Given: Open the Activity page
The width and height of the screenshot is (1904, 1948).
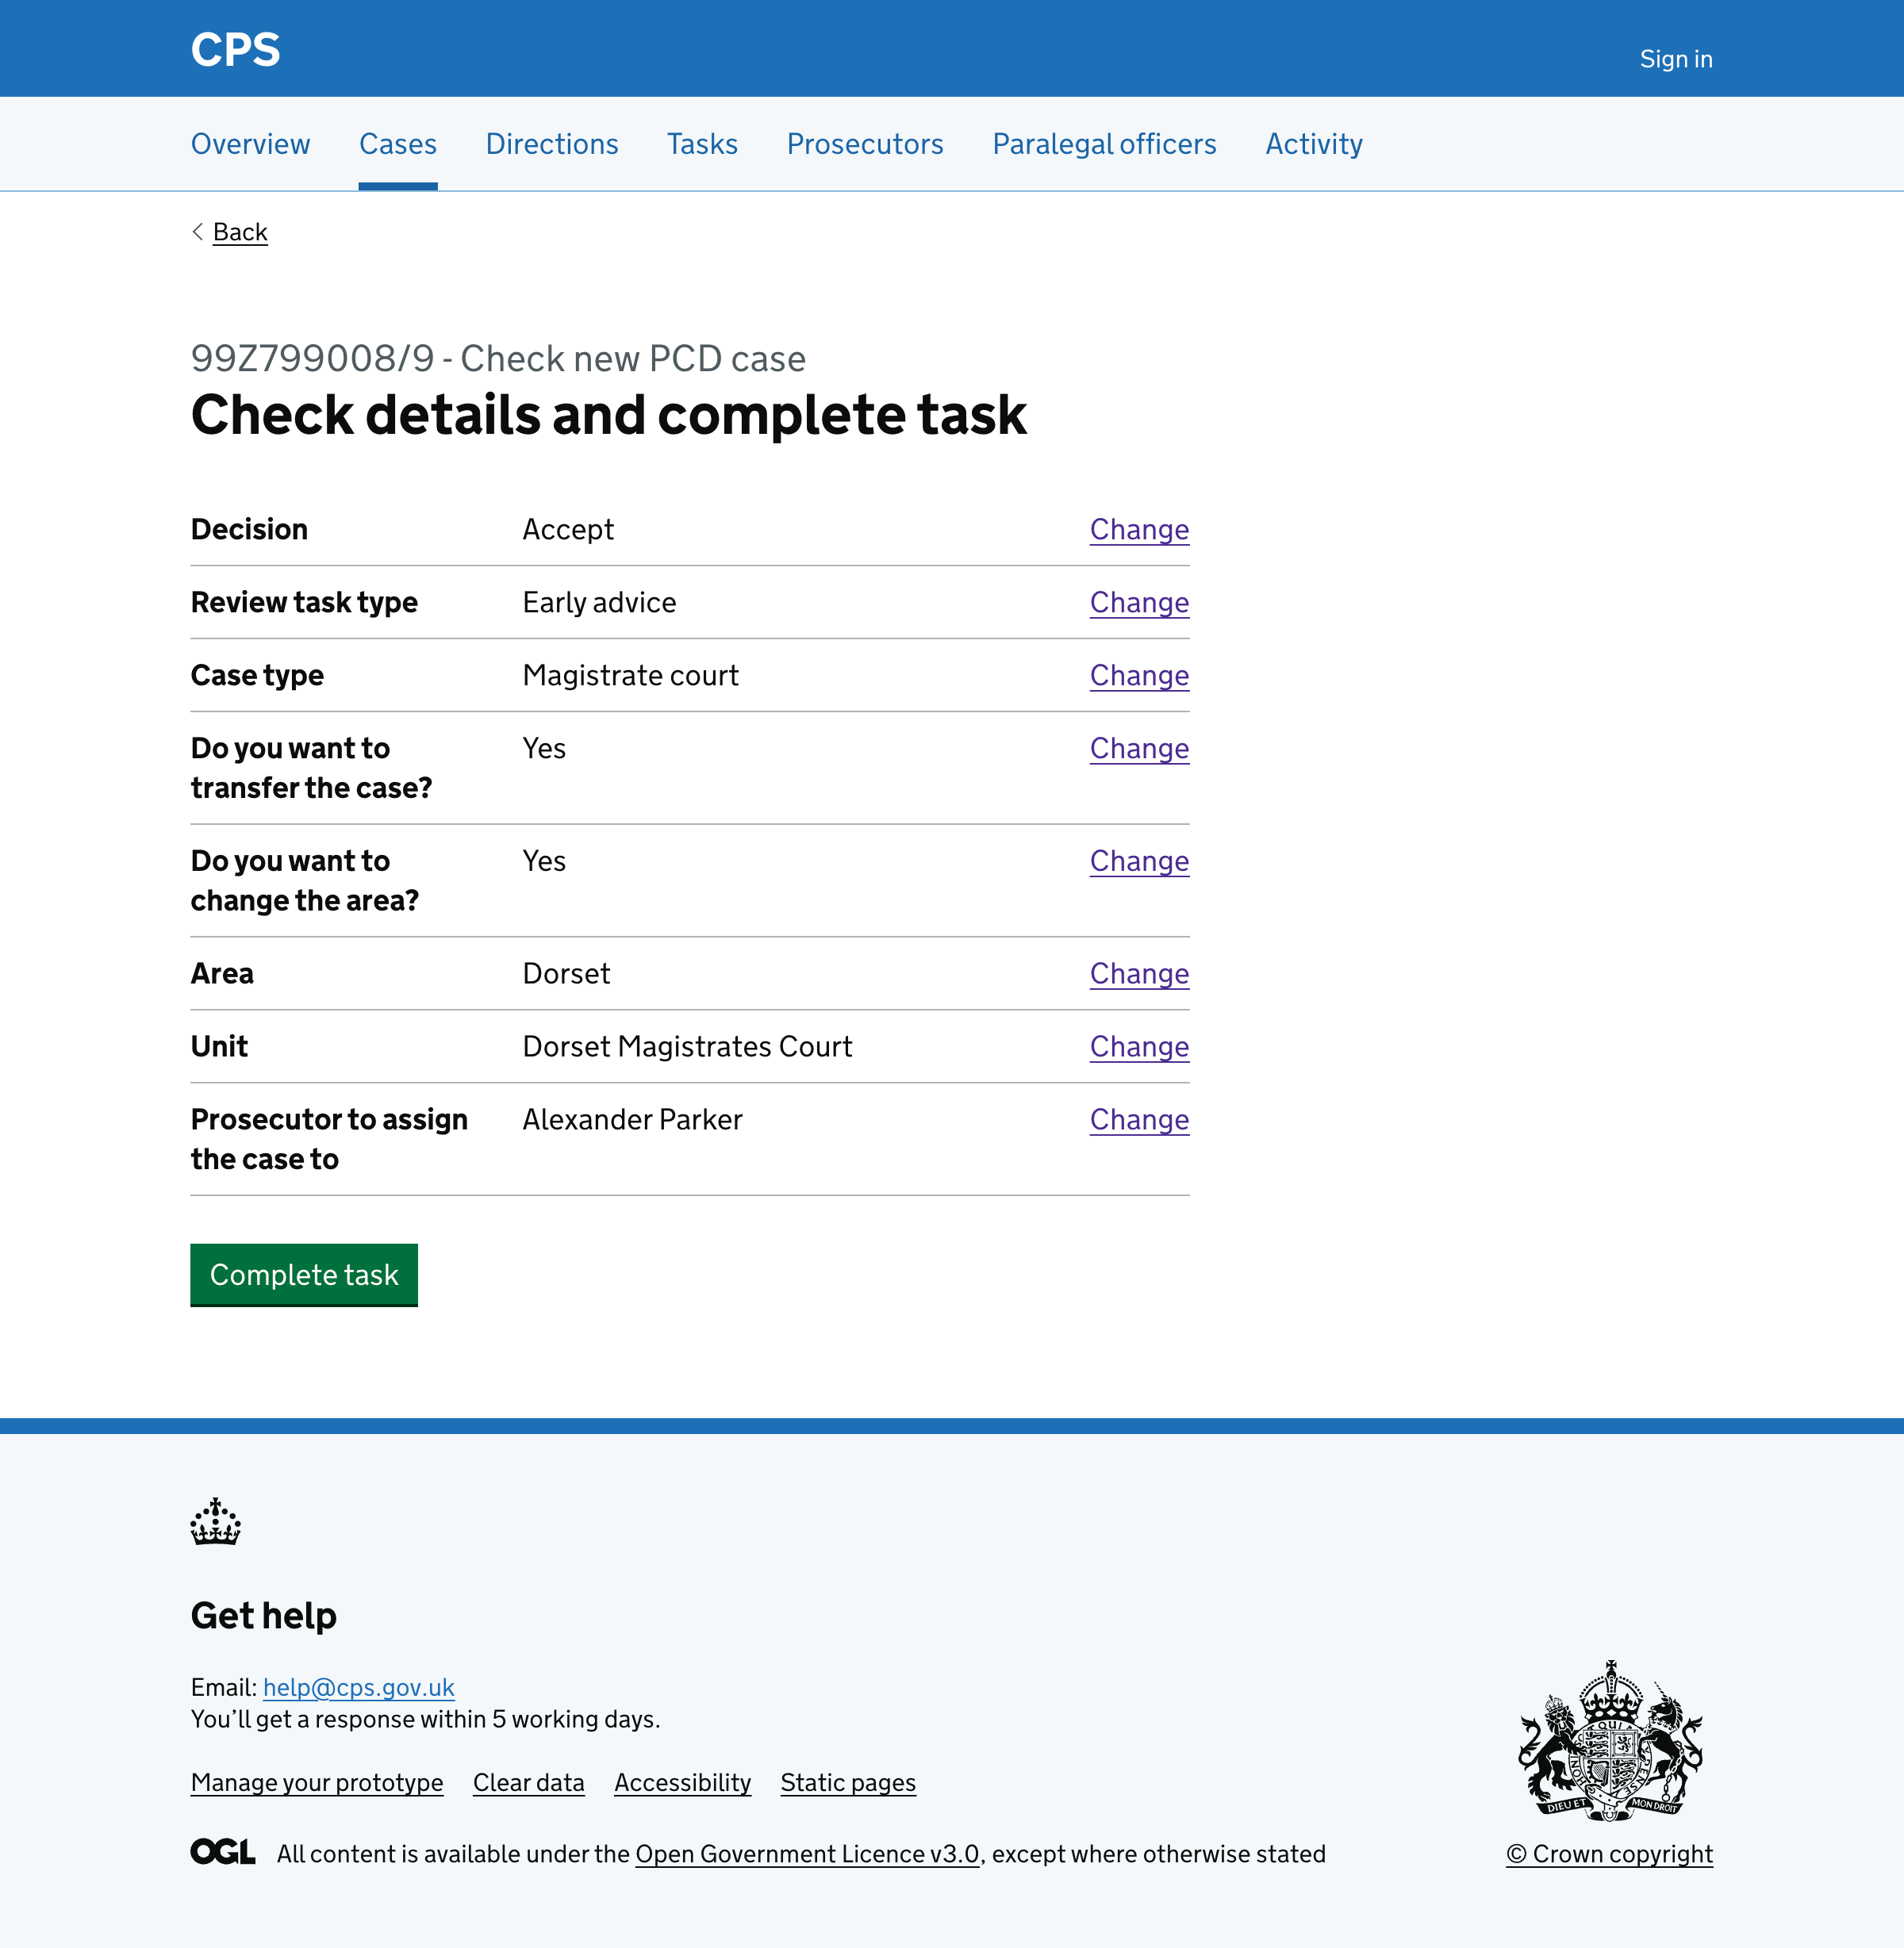Looking at the screenshot, I should click(x=1313, y=144).
